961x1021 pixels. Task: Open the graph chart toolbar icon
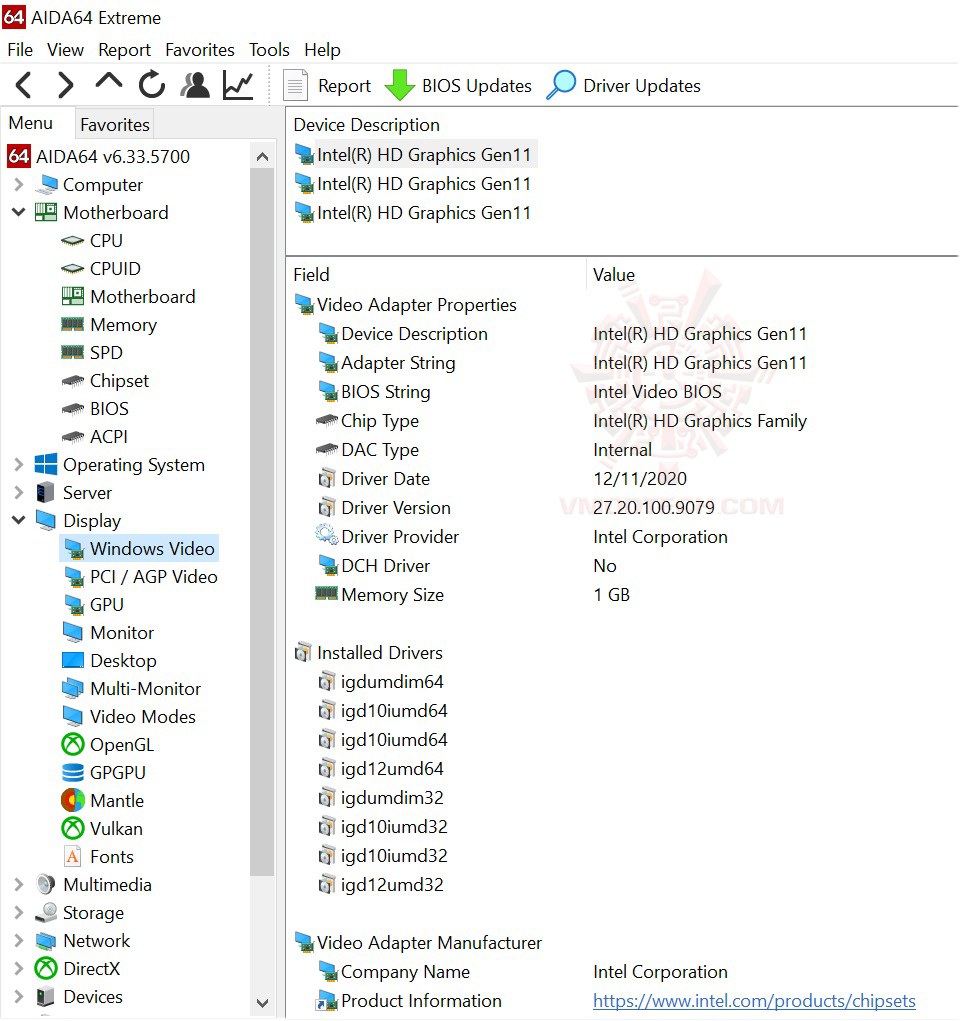tap(238, 85)
